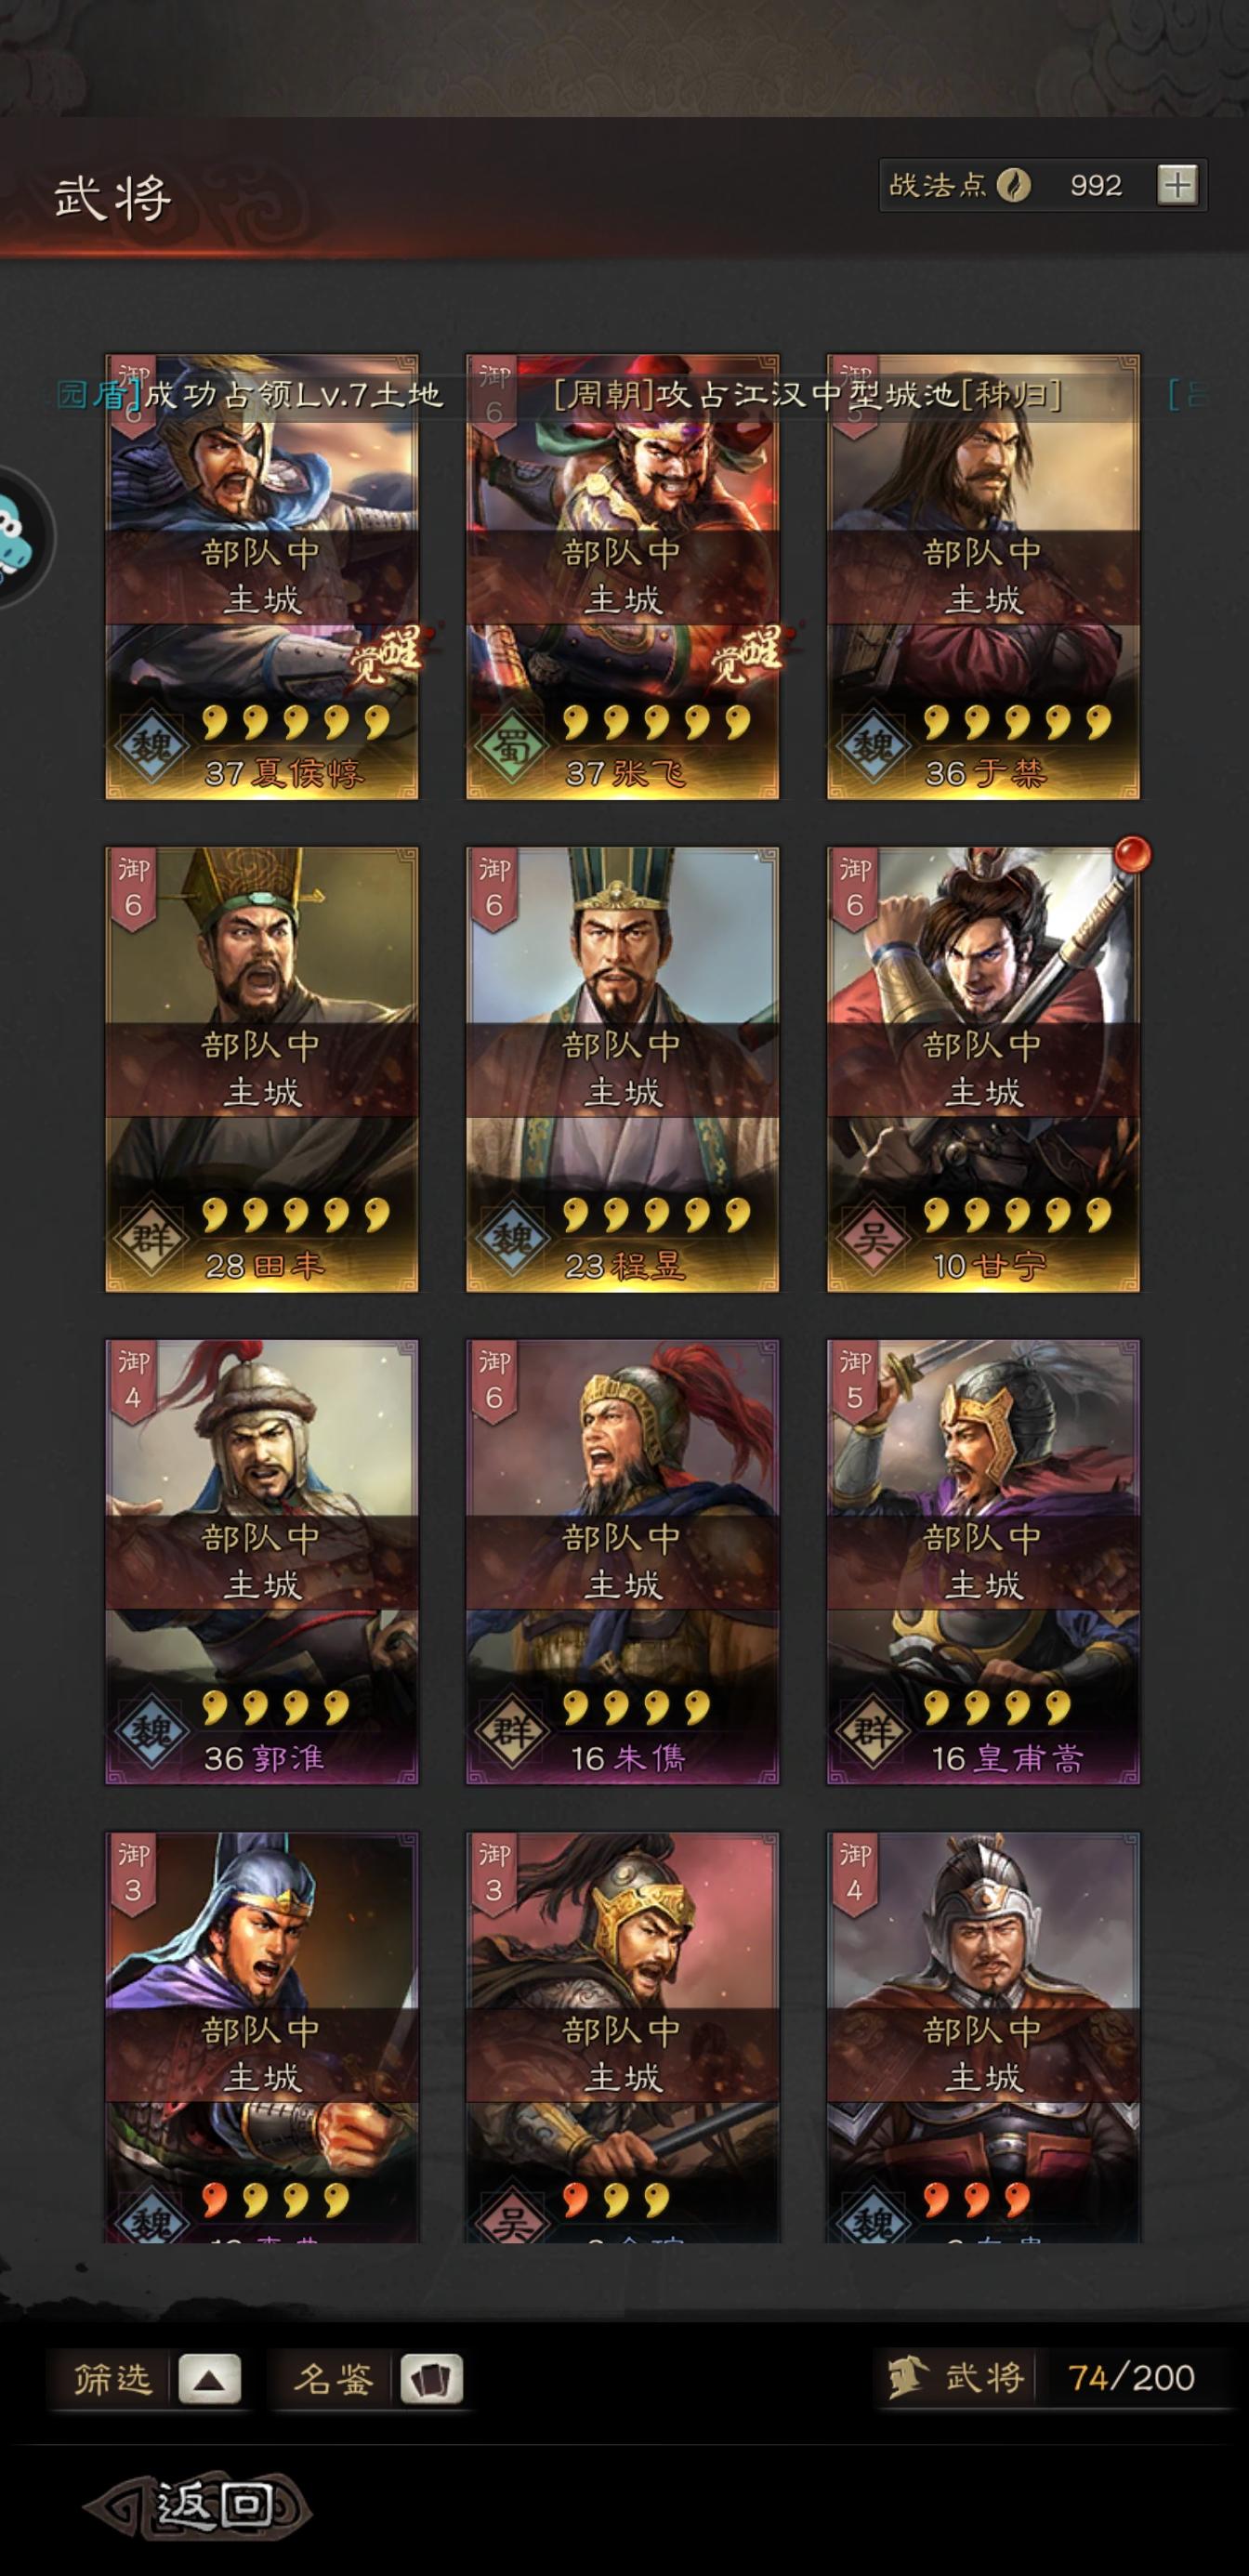The height and width of the screenshot is (2576, 1249).
Task: Open the 朱儁 general card
Action: 622,1562
